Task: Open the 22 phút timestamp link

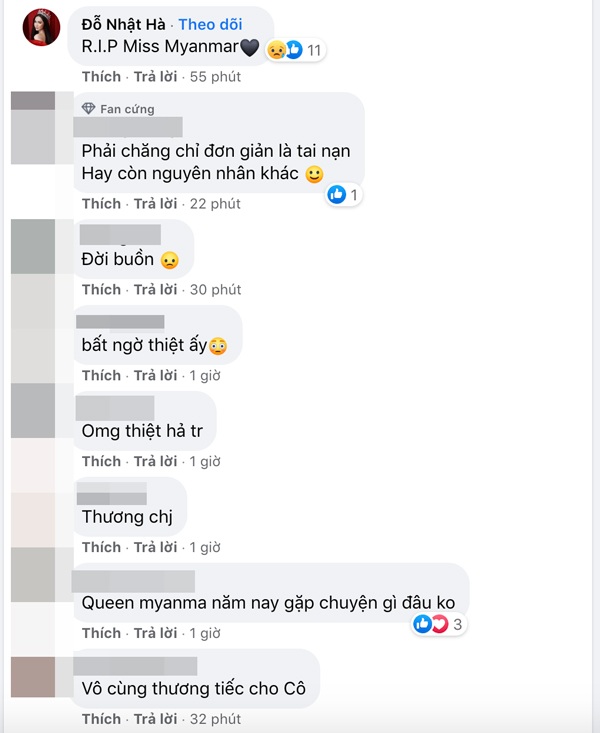Action: pos(215,204)
